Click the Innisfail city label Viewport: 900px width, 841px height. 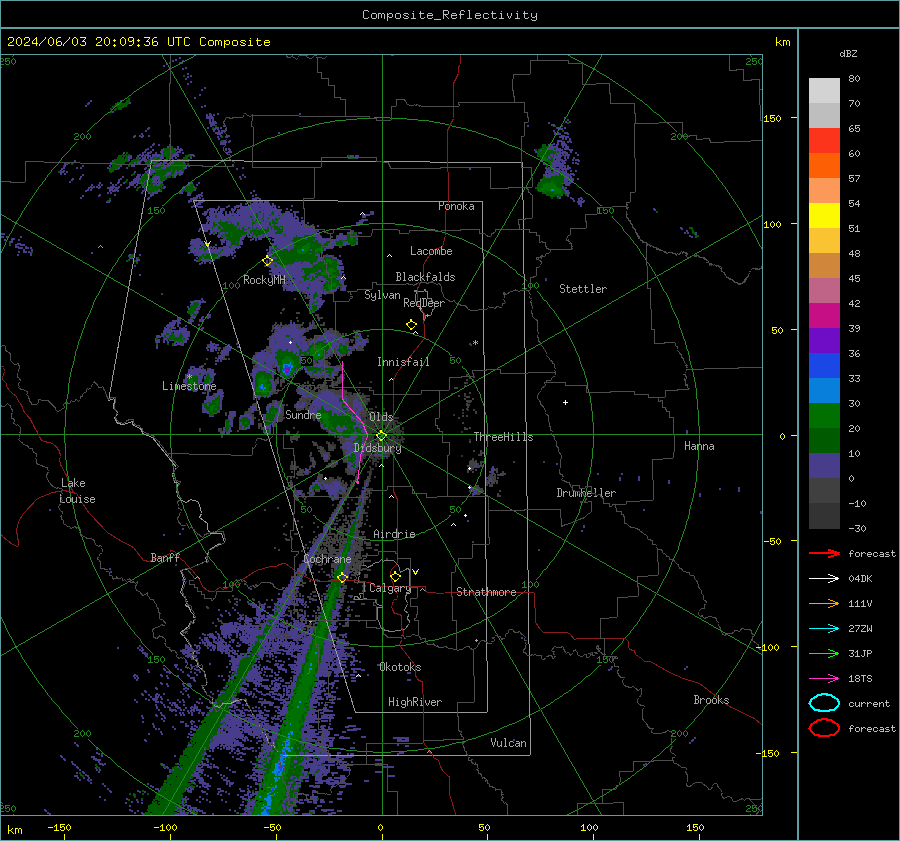[403, 362]
